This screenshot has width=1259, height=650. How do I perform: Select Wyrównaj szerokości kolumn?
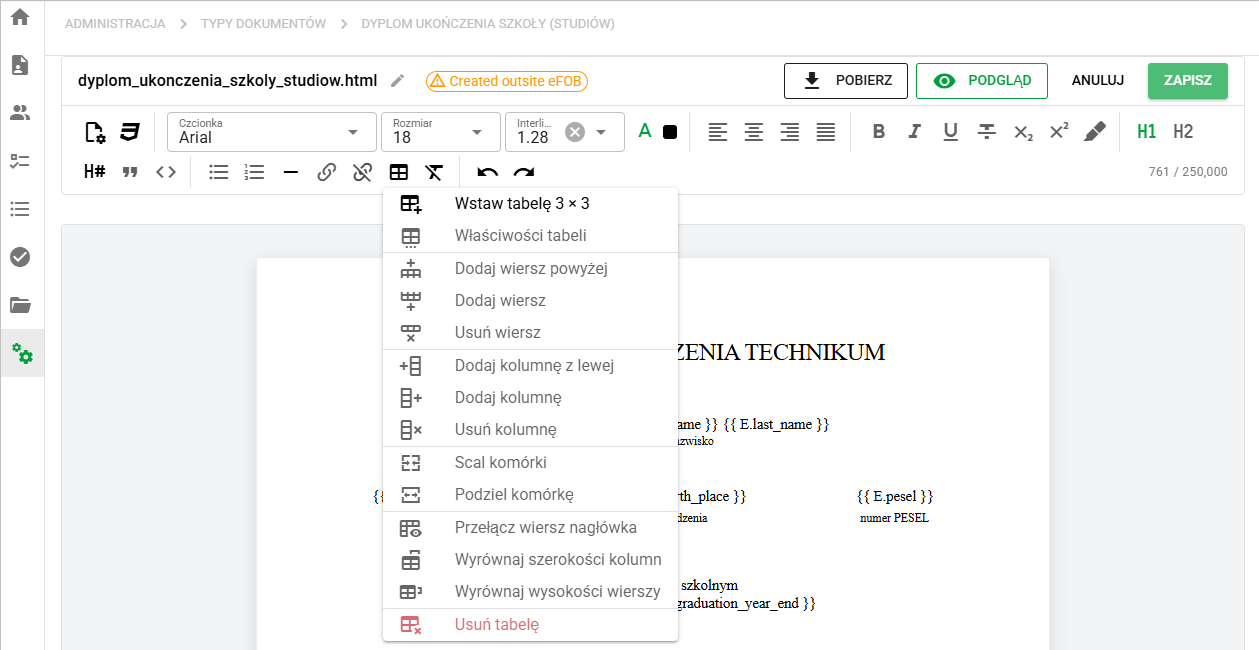(x=530, y=560)
